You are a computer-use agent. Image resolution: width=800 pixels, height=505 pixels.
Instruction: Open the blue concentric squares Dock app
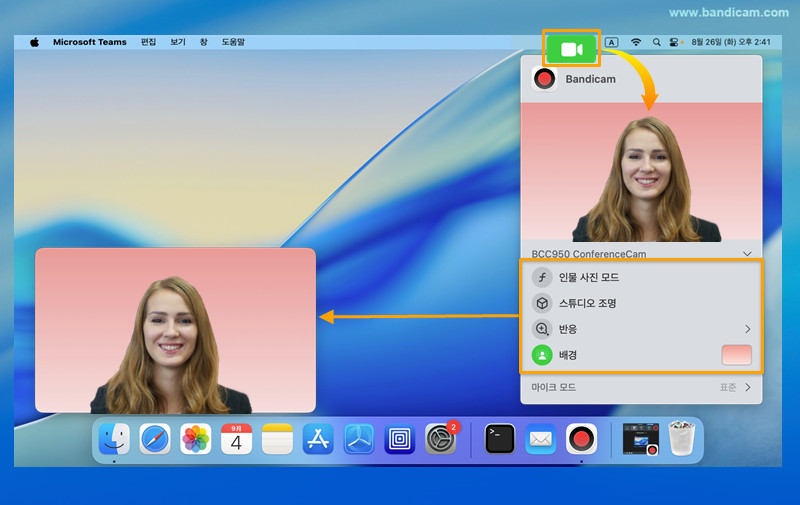[x=399, y=439]
